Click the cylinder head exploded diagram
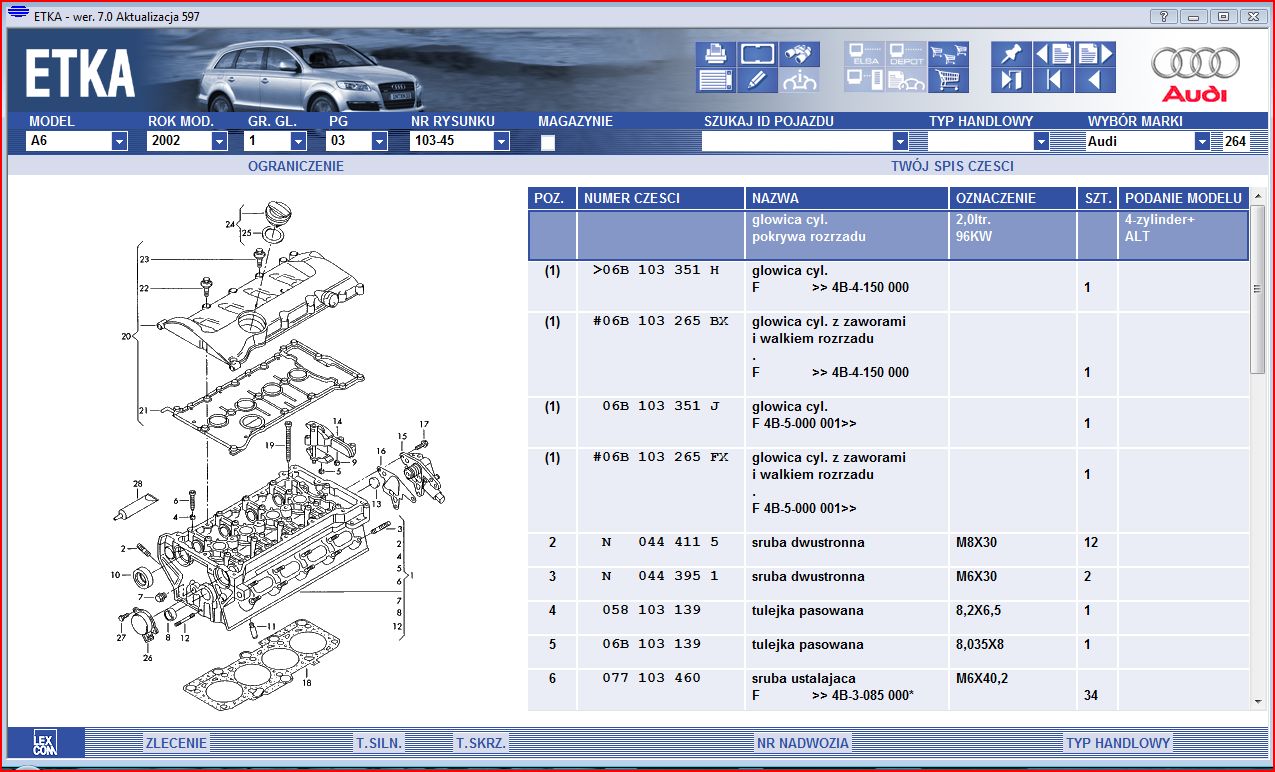The image size is (1275, 772). (x=280, y=452)
